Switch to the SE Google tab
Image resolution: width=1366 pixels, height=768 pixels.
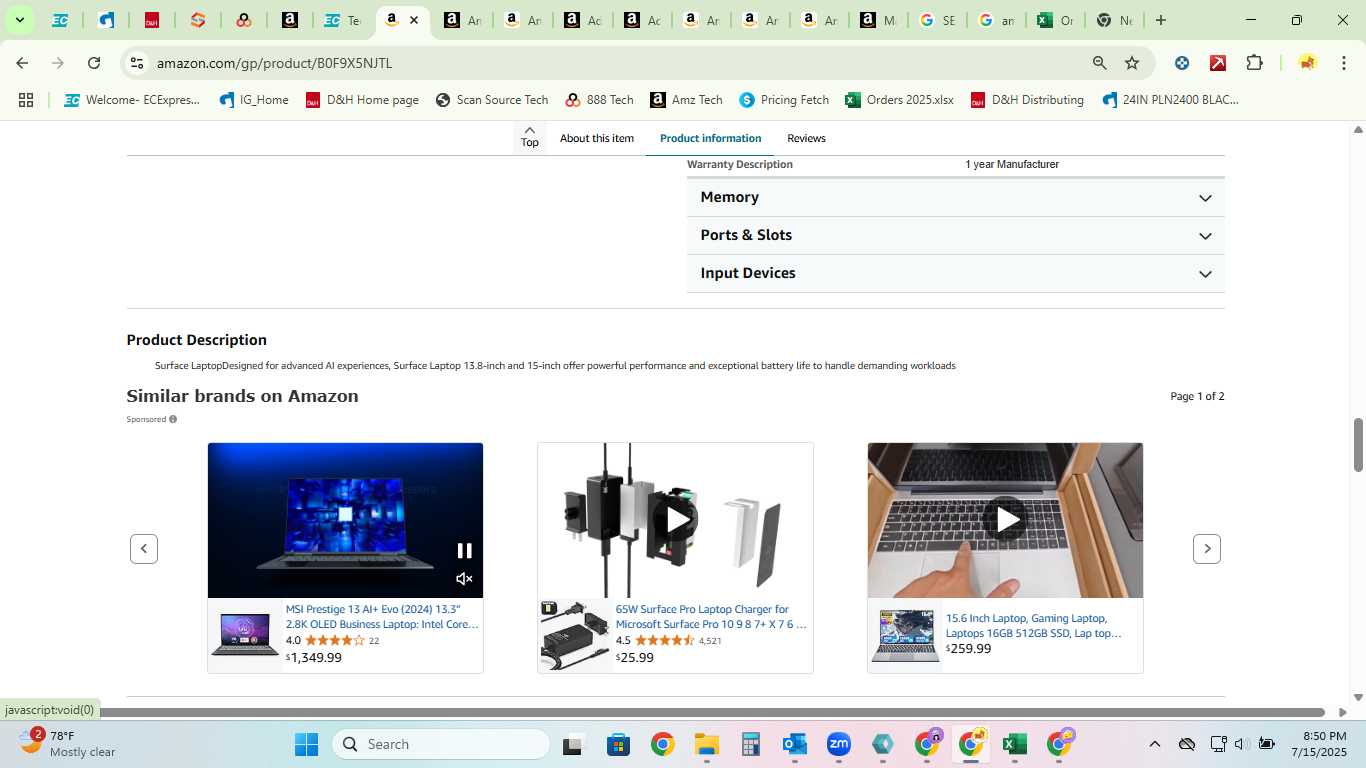coord(937,20)
